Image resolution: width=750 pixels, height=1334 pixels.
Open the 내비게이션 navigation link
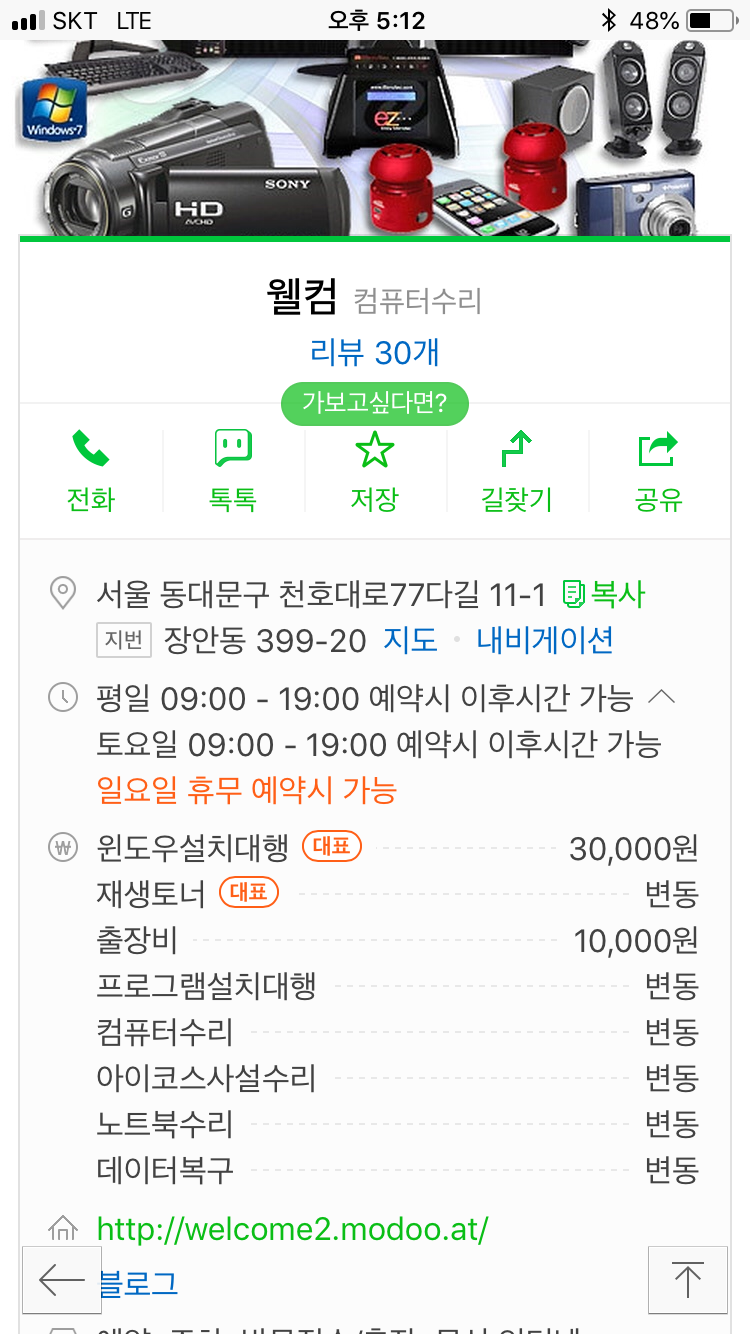coord(545,640)
